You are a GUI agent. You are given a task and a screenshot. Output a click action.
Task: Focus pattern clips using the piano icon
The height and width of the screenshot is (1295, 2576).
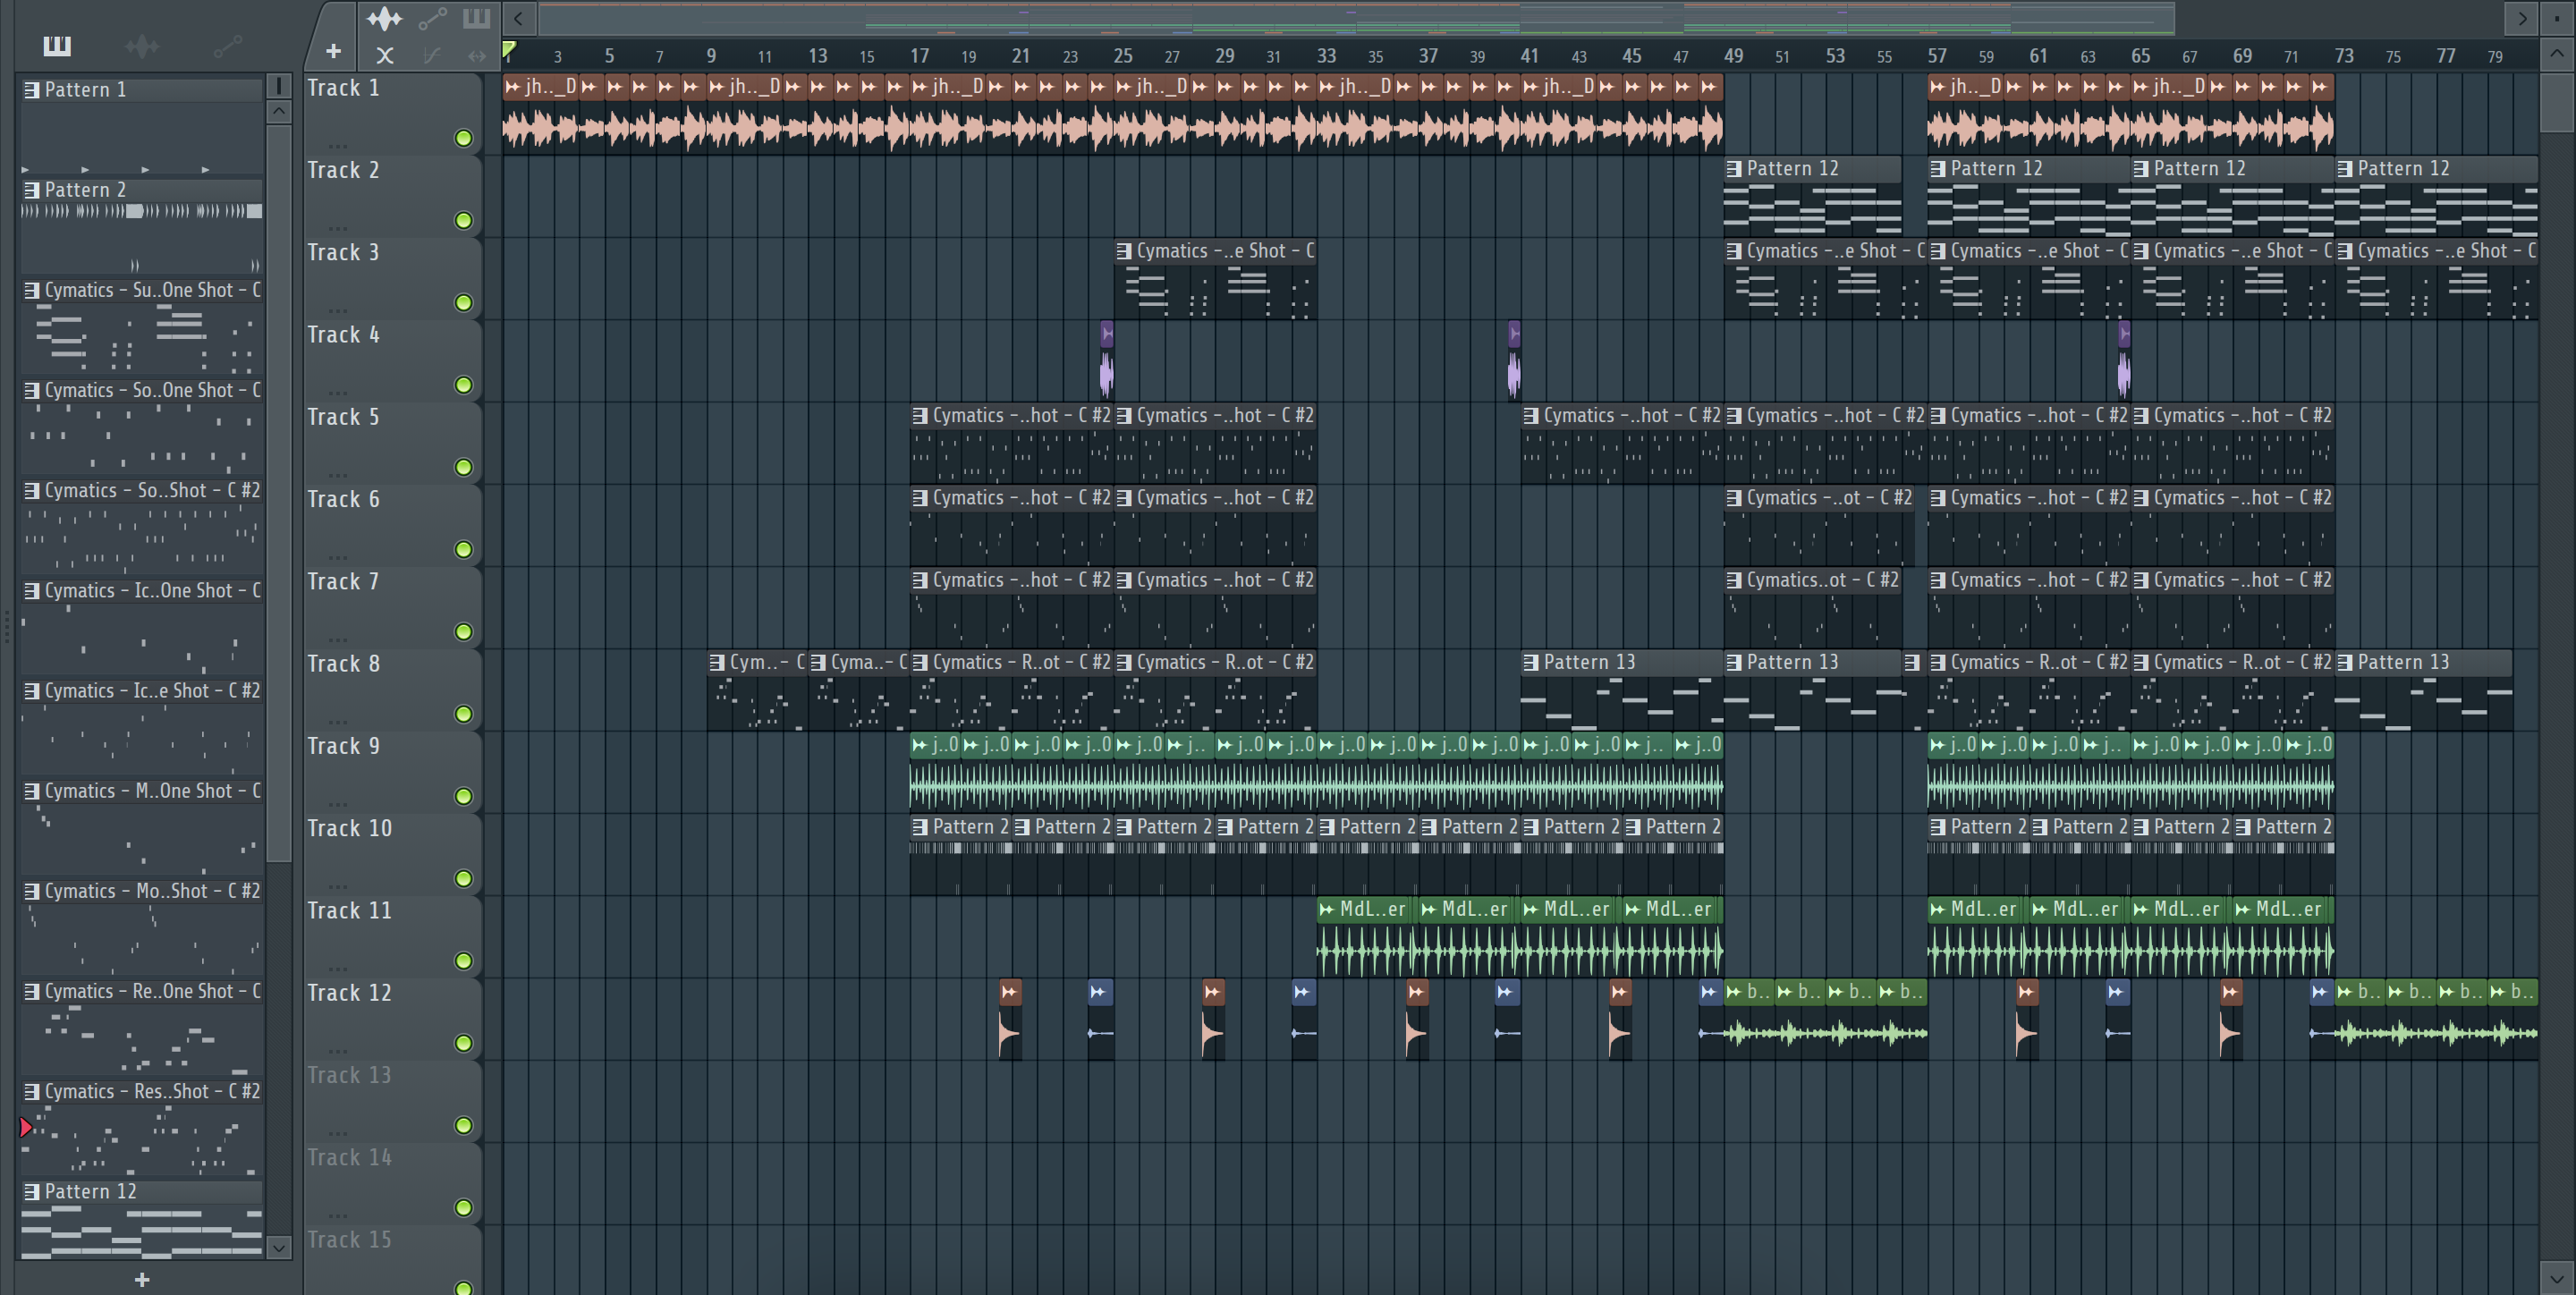(x=476, y=18)
